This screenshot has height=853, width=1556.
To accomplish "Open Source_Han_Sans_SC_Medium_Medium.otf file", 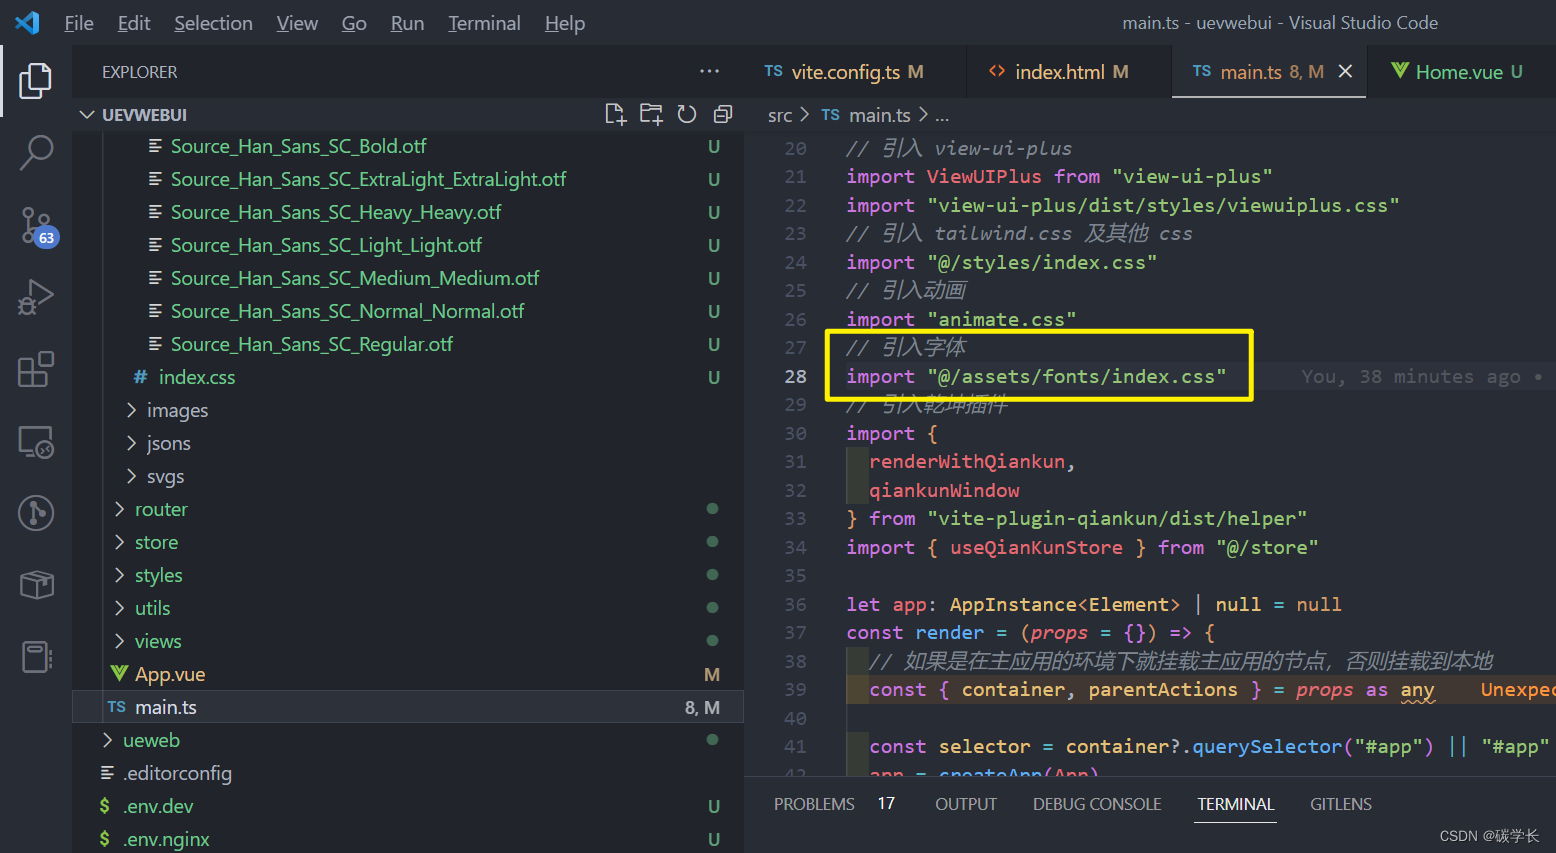I will point(355,278).
